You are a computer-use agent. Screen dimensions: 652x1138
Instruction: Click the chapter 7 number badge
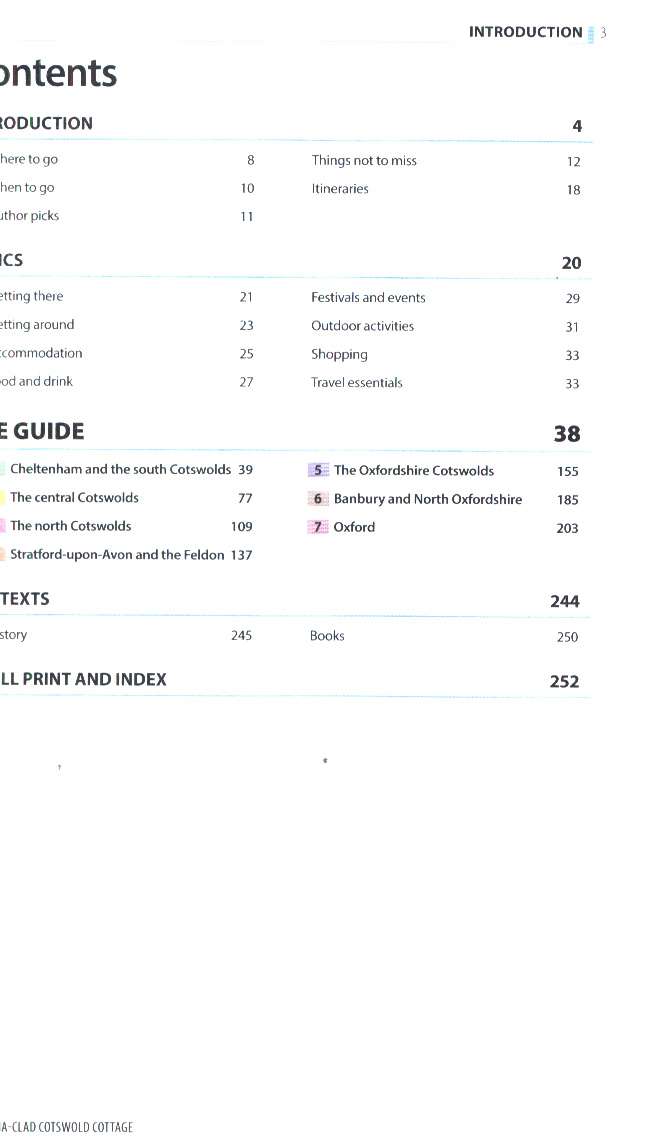(318, 527)
